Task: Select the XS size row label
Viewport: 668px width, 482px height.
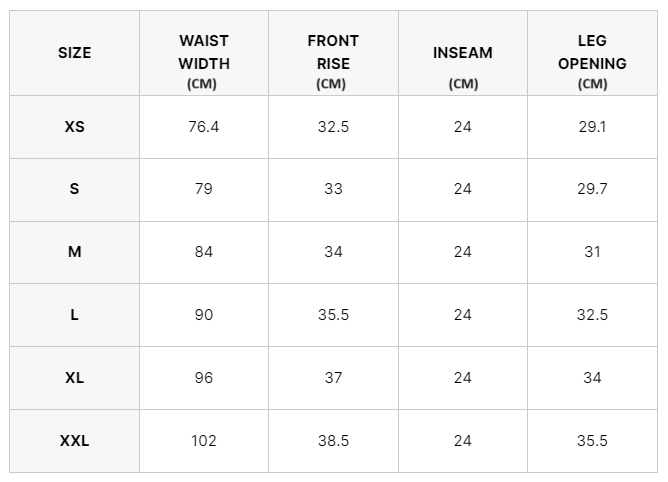Action: click(x=74, y=127)
